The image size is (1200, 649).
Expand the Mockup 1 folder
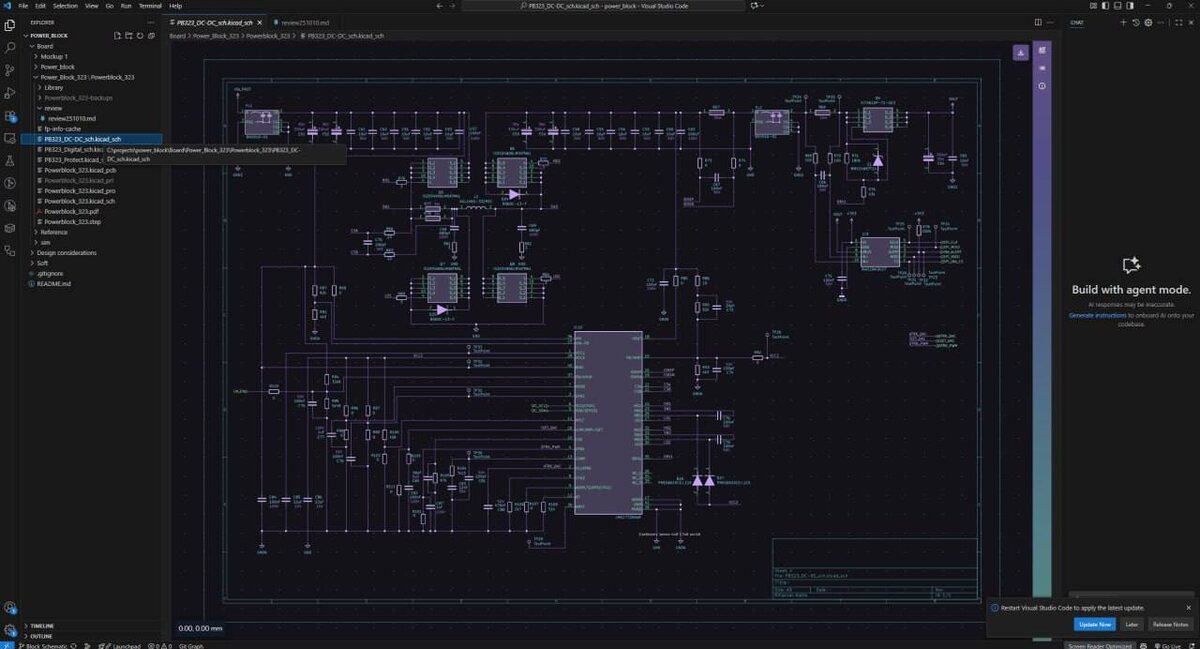click(x=54, y=56)
